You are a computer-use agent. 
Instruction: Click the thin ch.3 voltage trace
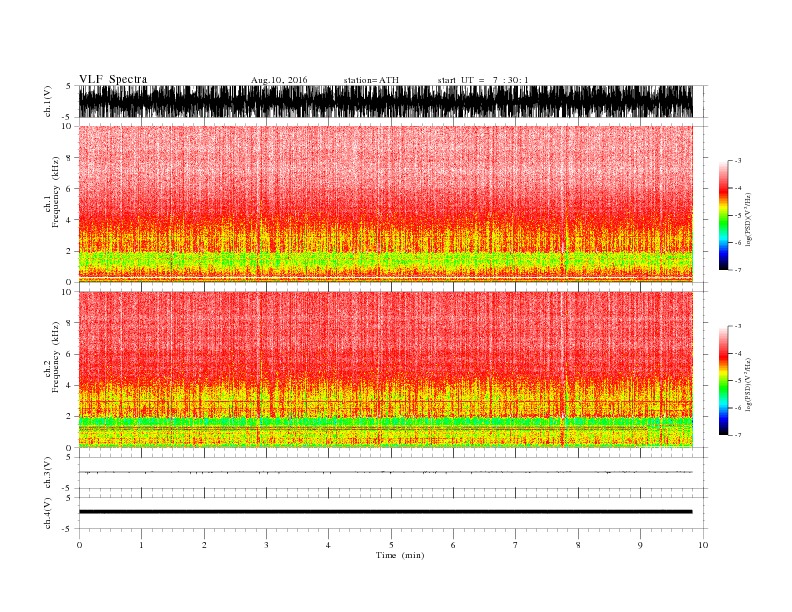coord(385,472)
